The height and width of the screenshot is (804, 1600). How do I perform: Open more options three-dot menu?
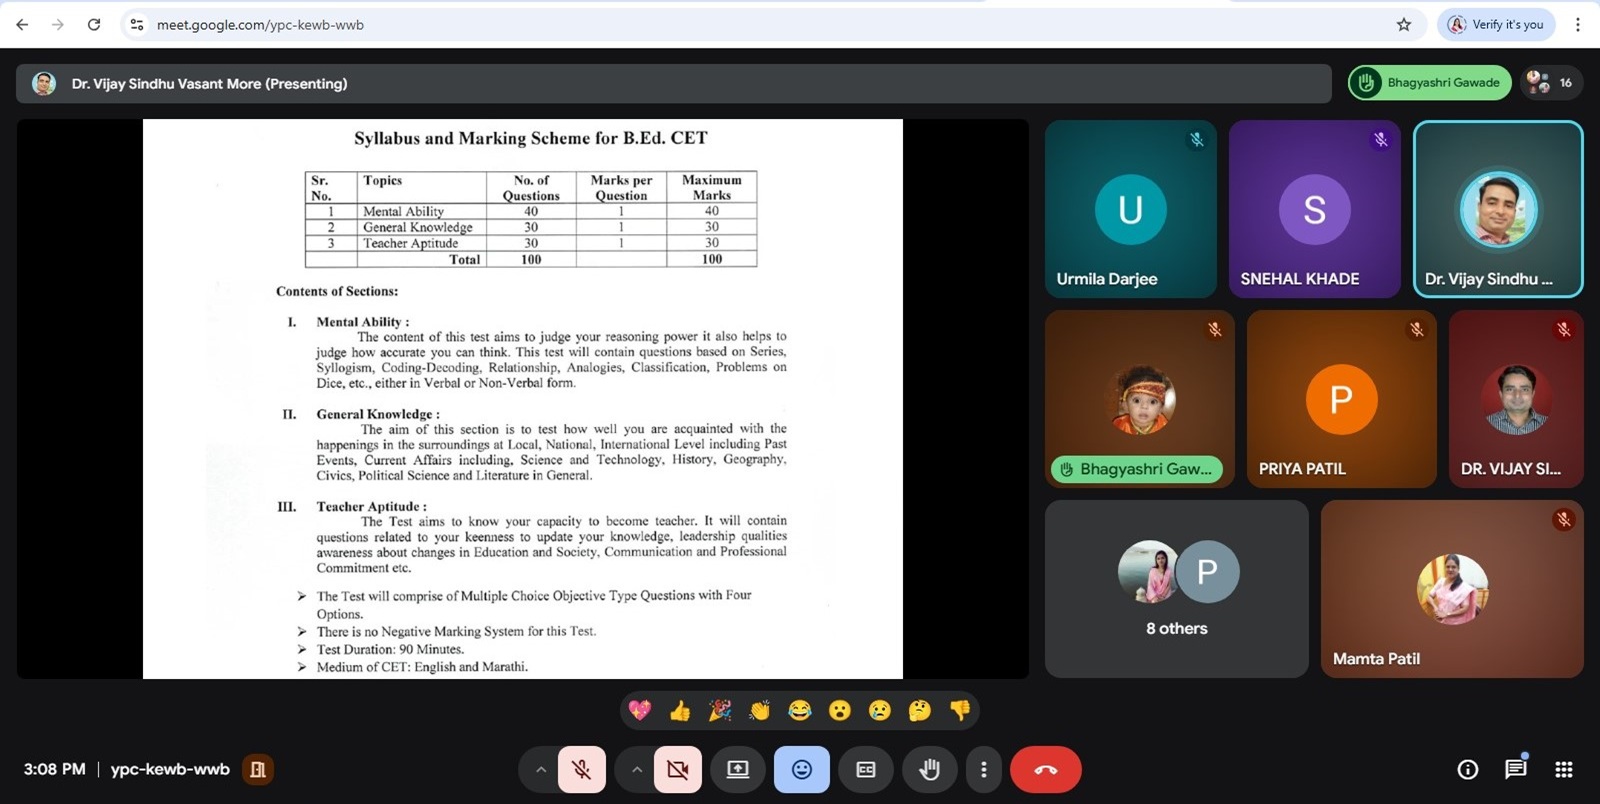(x=984, y=769)
